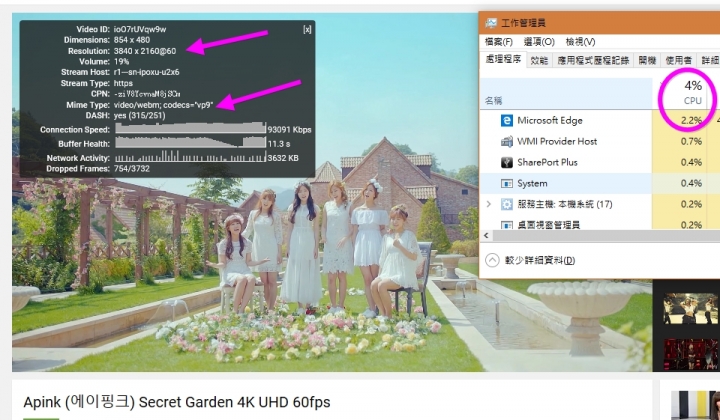Click SharePort Plus process icon
The width and height of the screenshot is (720, 420).
[x=506, y=162]
